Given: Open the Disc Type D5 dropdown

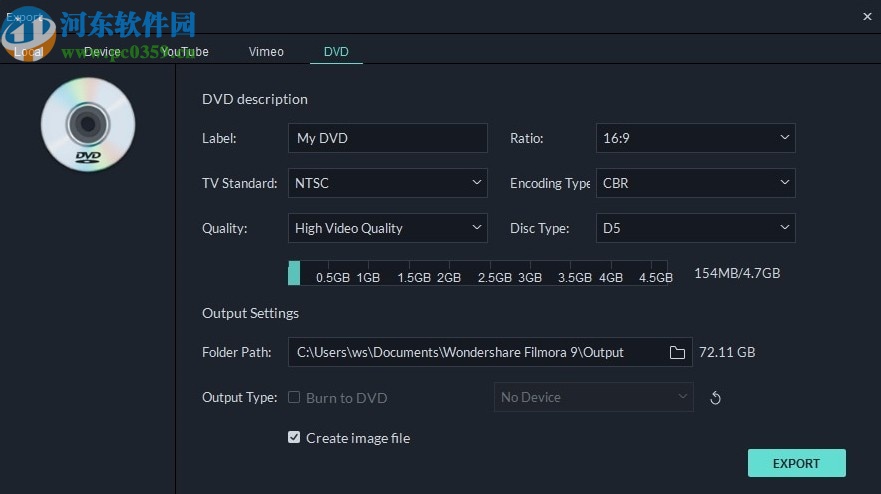Looking at the screenshot, I should click(x=695, y=228).
